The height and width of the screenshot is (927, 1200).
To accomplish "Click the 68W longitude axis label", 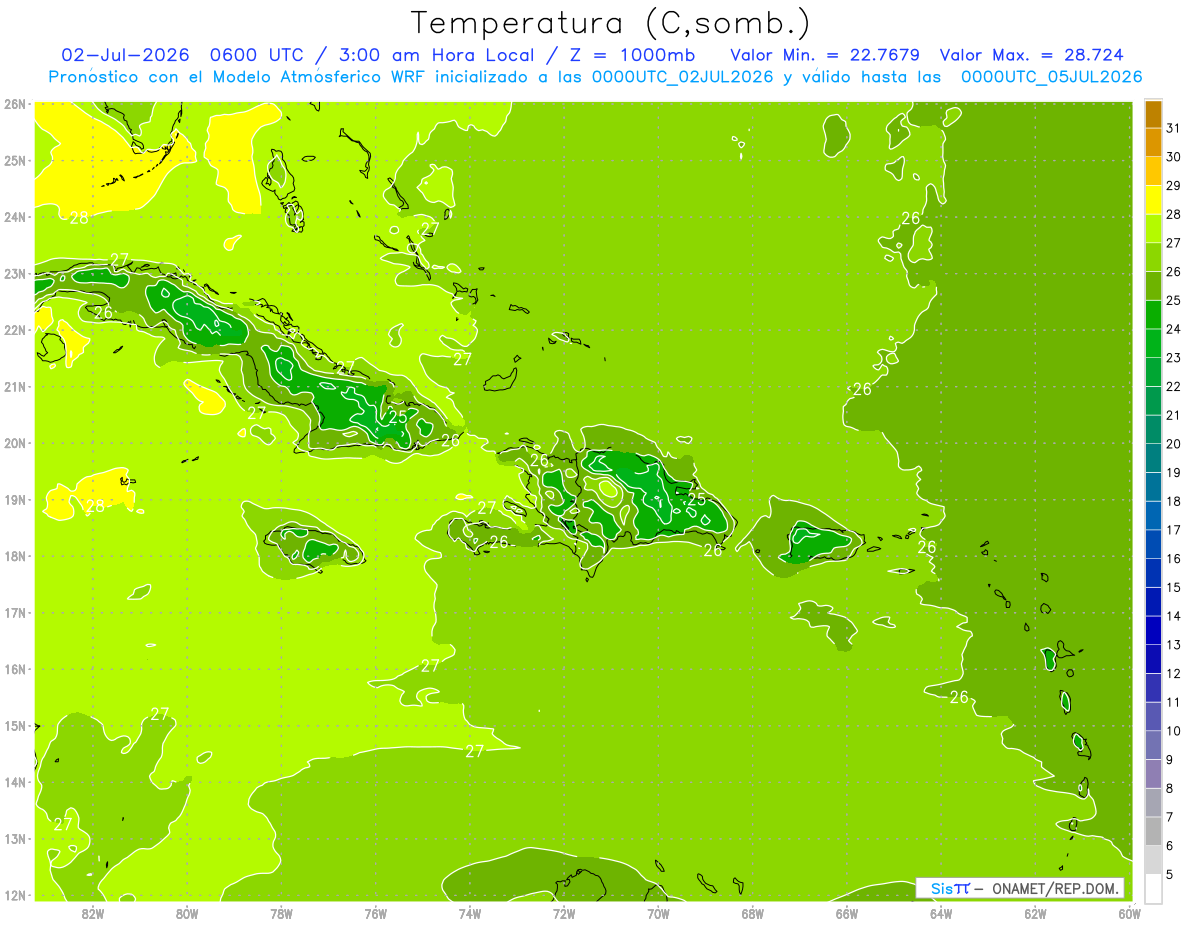I will (753, 914).
